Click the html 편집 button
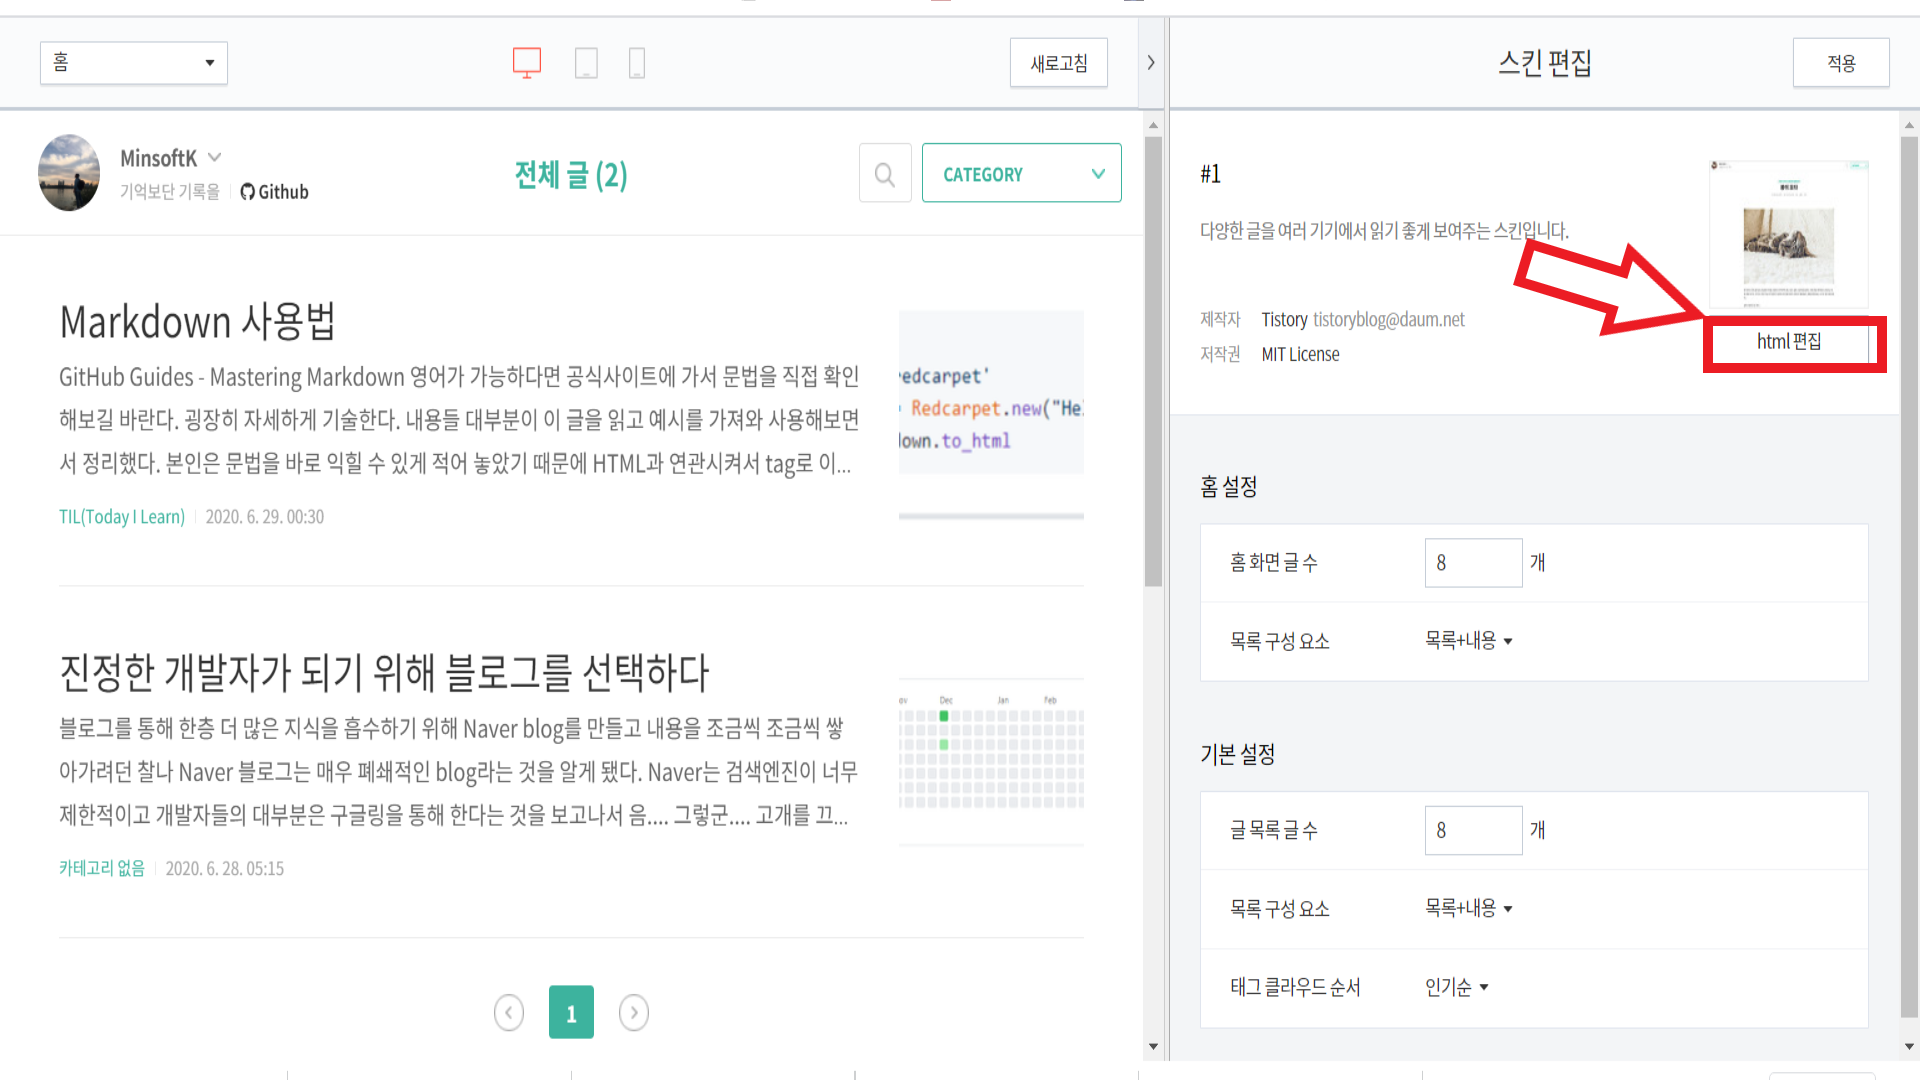1920x1080 pixels. [1788, 342]
